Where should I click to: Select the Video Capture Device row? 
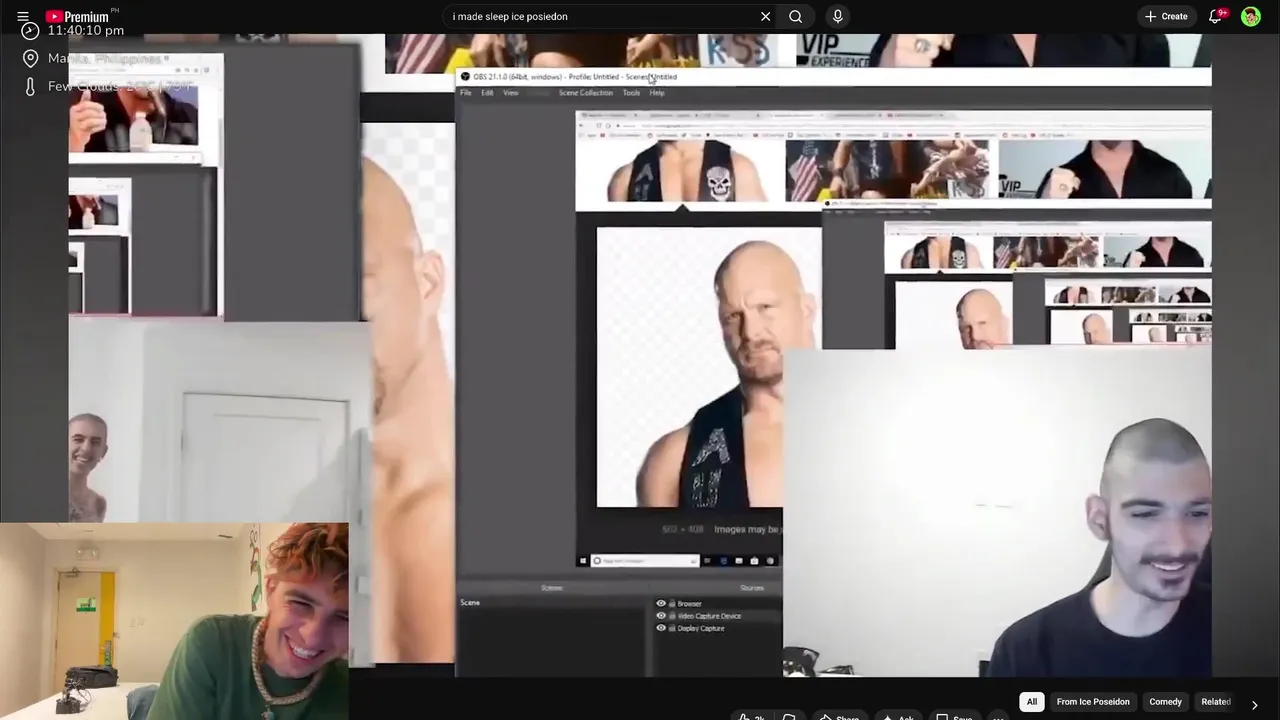pyautogui.click(x=717, y=616)
